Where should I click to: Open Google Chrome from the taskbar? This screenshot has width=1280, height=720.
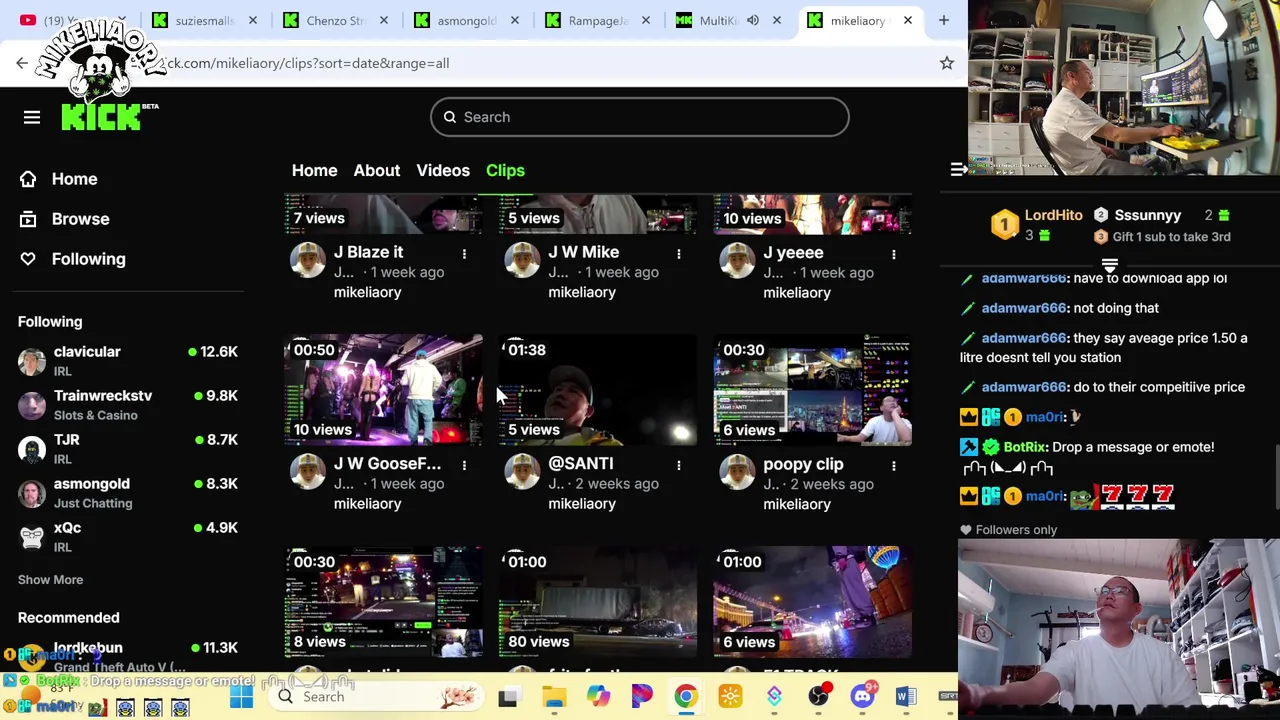[x=686, y=696]
